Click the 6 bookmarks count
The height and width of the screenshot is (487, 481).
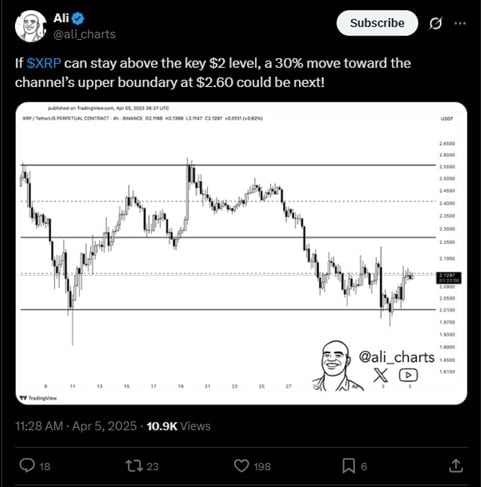pyautogui.click(x=364, y=466)
